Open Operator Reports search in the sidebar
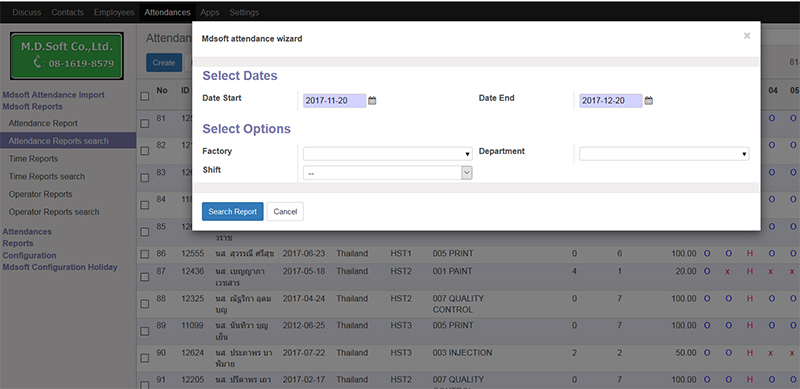 [x=54, y=212]
